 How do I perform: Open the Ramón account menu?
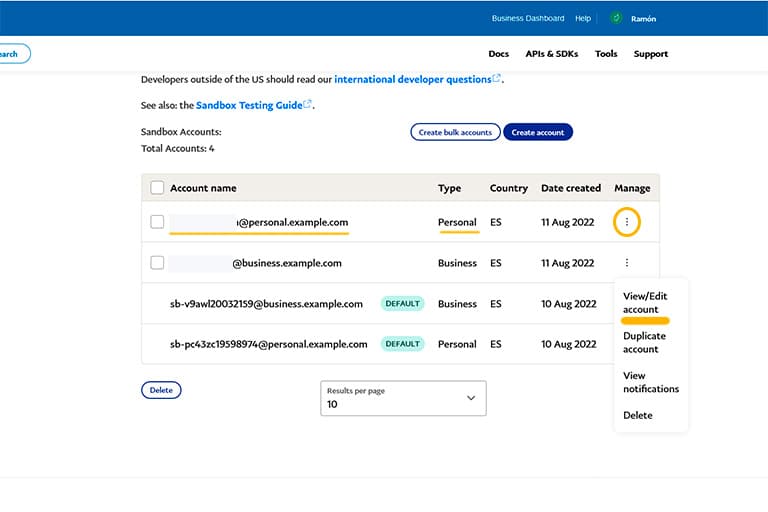[x=643, y=19]
